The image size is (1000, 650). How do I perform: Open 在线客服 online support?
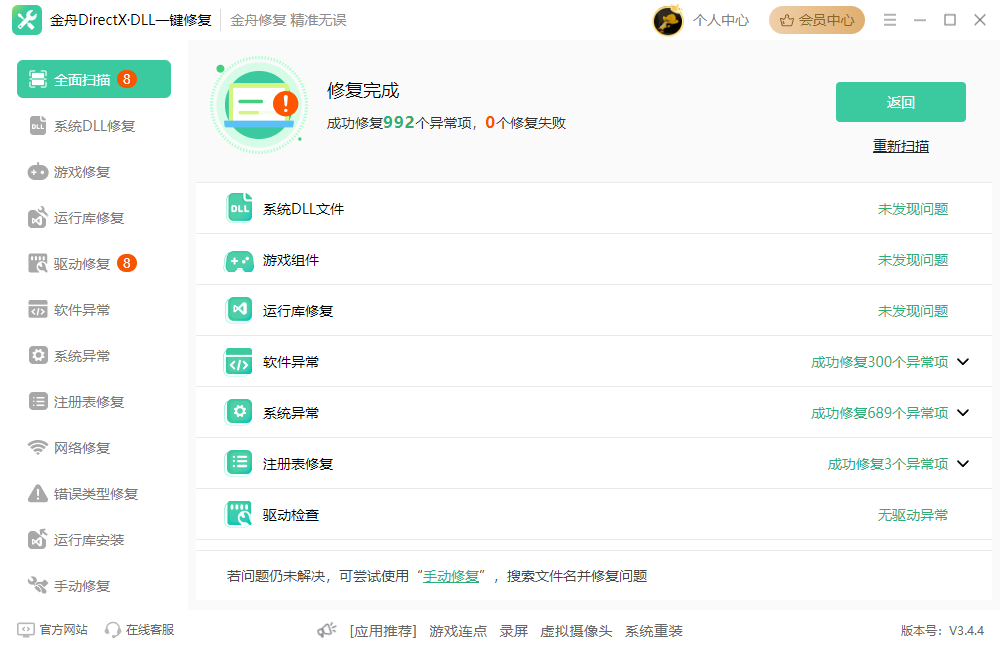140,630
